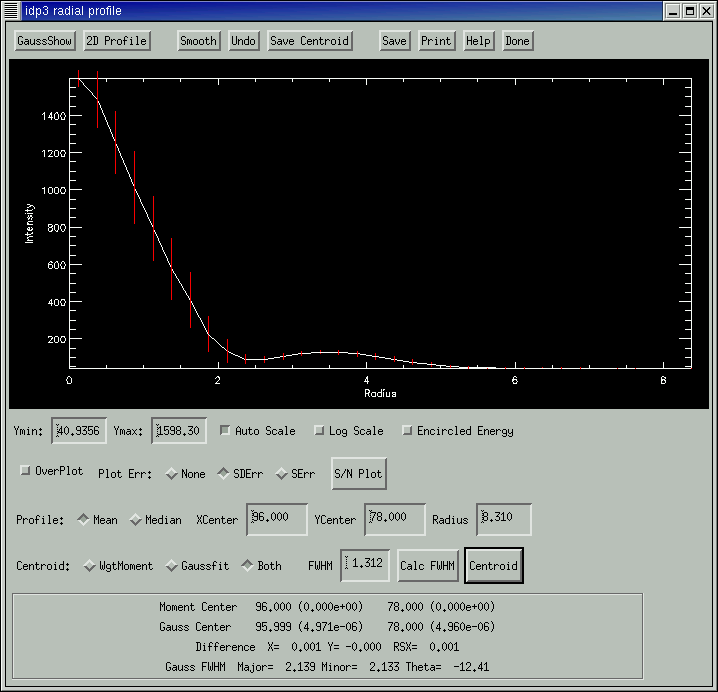Viewport: 718px width, 692px height.
Task: Open the Help button
Action: tap(478, 41)
